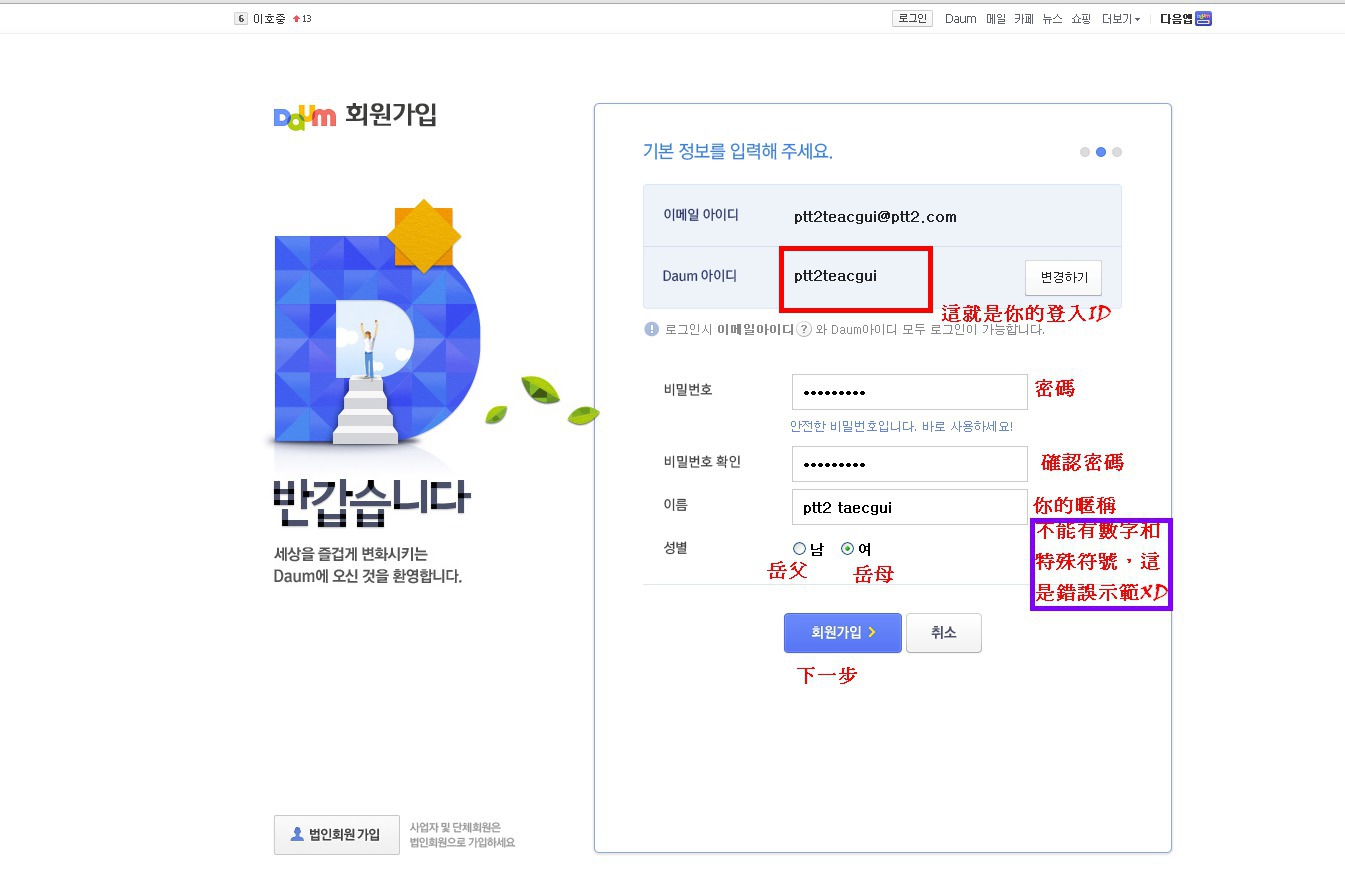Click the 반갑습니다 welcome text

tap(371, 503)
